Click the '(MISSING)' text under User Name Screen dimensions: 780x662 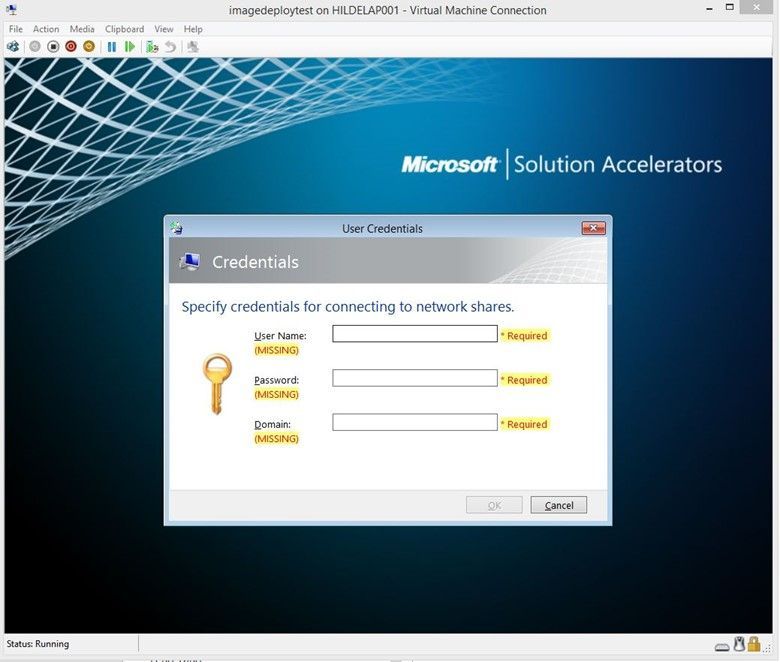[x=277, y=350]
